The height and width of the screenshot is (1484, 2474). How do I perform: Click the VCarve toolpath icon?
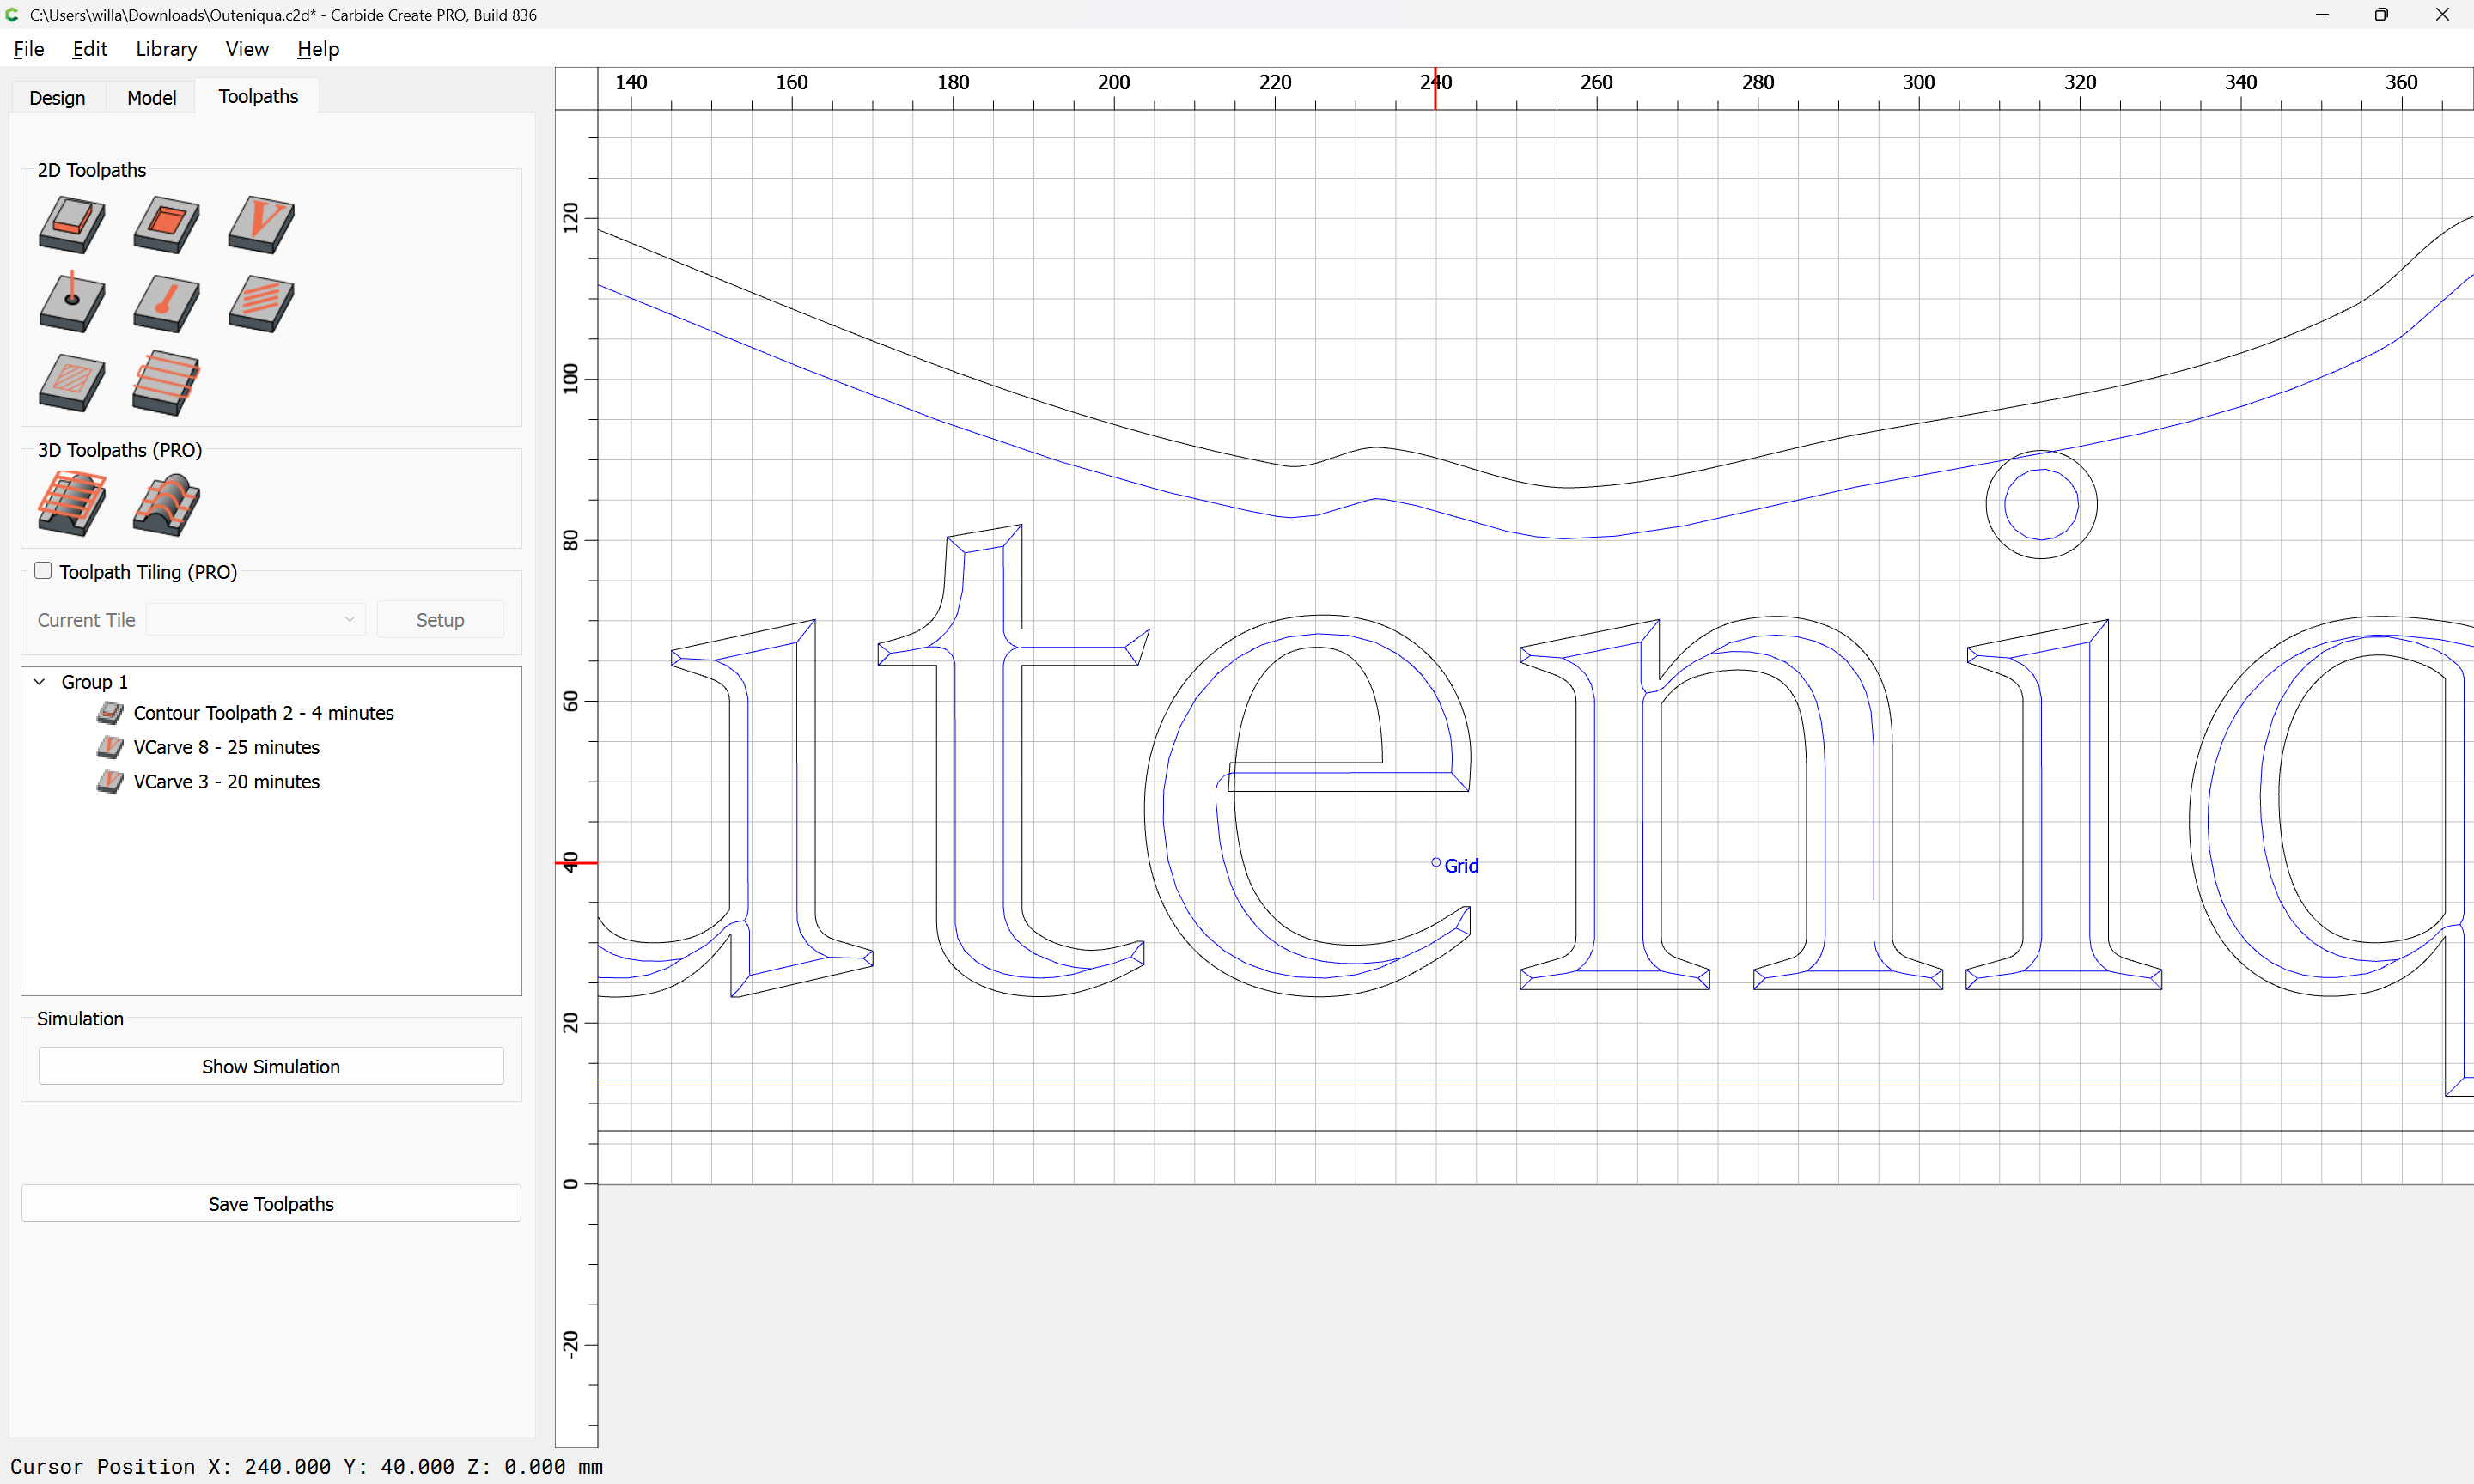260,223
